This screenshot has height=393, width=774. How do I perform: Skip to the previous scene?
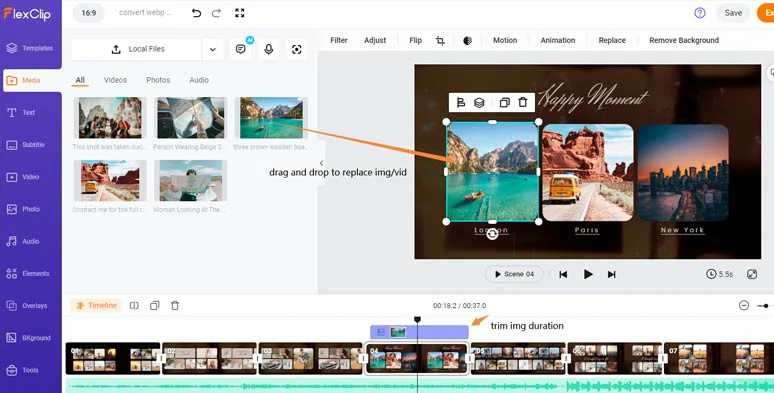click(563, 274)
